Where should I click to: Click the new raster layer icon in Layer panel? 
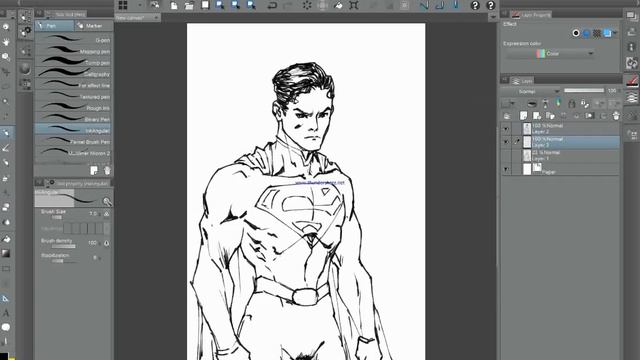524,116
